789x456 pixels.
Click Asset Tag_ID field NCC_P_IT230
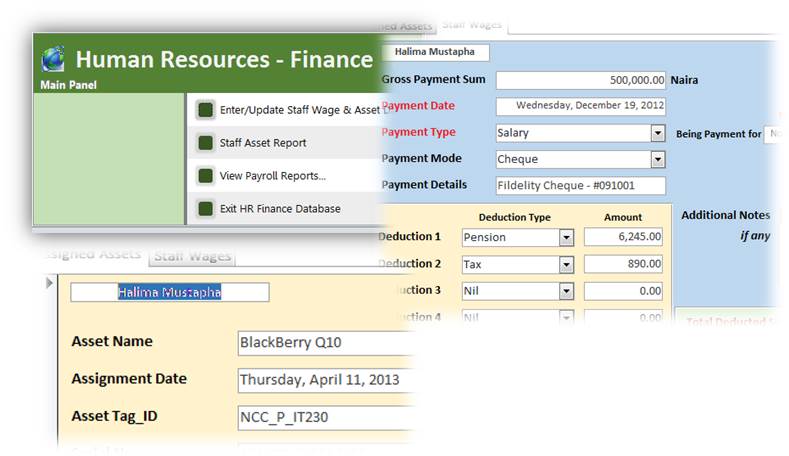click(x=326, y=417)
